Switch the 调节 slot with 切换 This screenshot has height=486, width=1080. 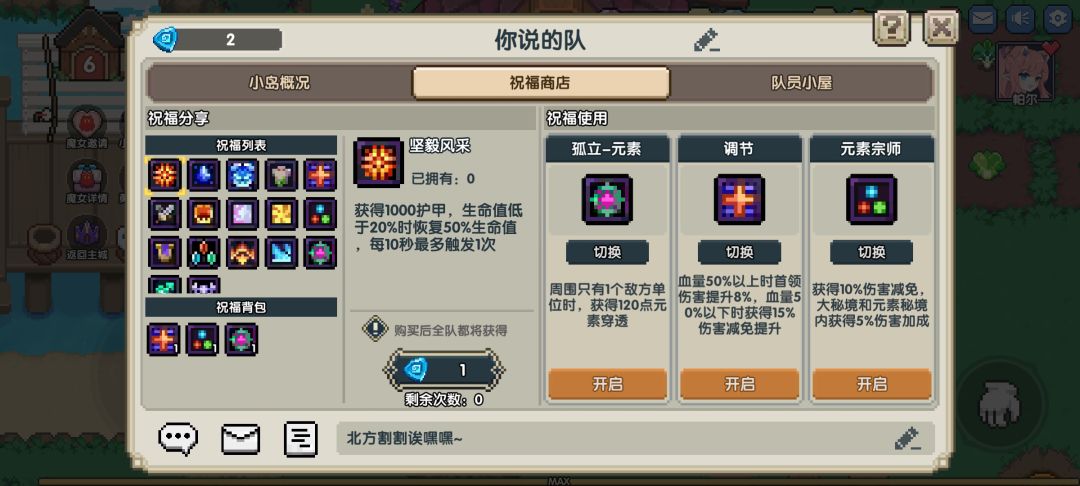(740, 253)
